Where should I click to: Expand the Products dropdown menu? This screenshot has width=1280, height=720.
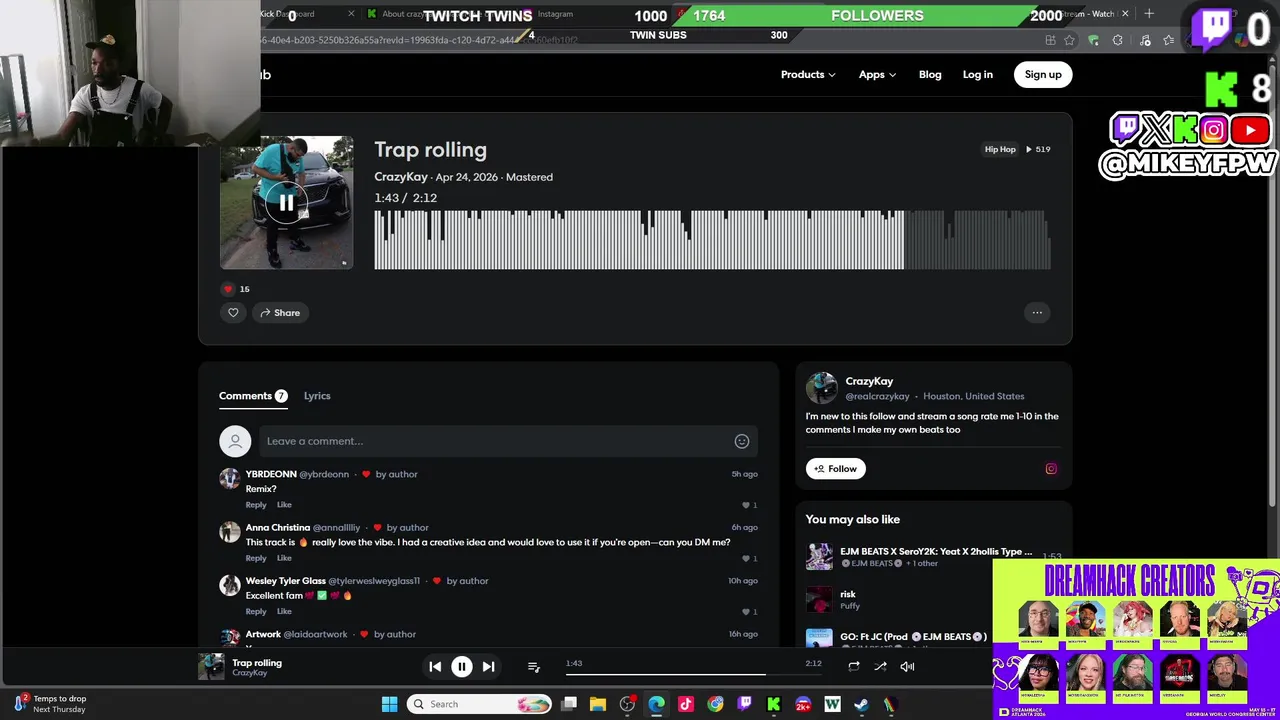(x=808, y=75)
